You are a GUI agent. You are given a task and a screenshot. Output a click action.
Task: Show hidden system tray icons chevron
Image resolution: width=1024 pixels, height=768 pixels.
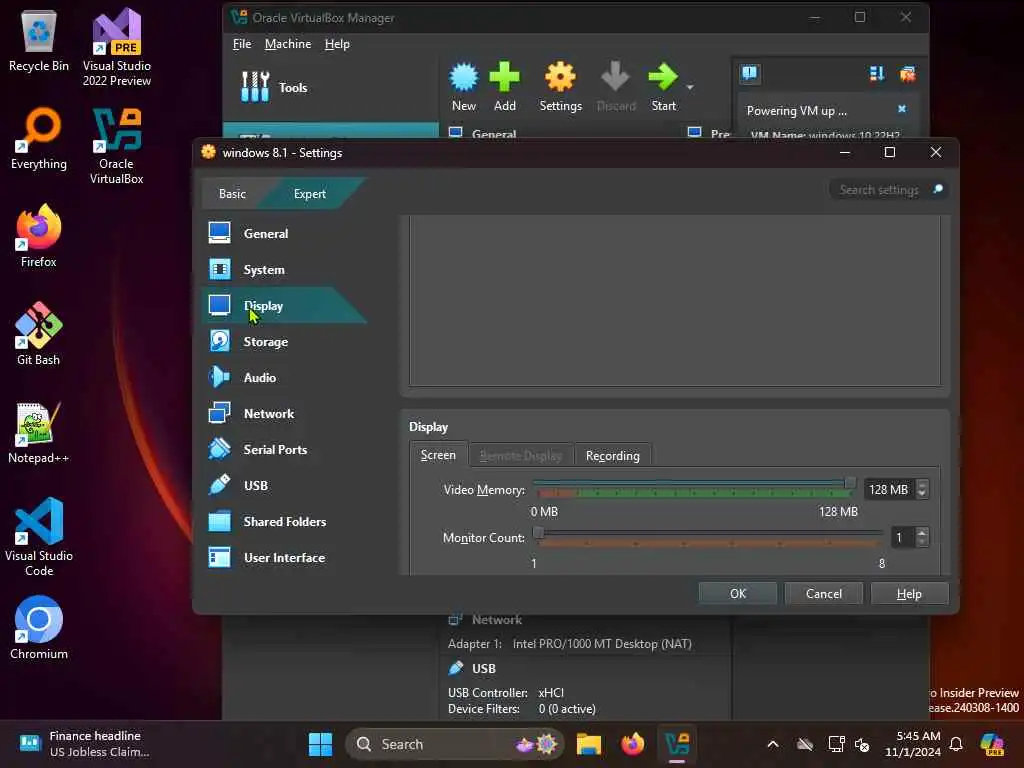click(773, 744)
